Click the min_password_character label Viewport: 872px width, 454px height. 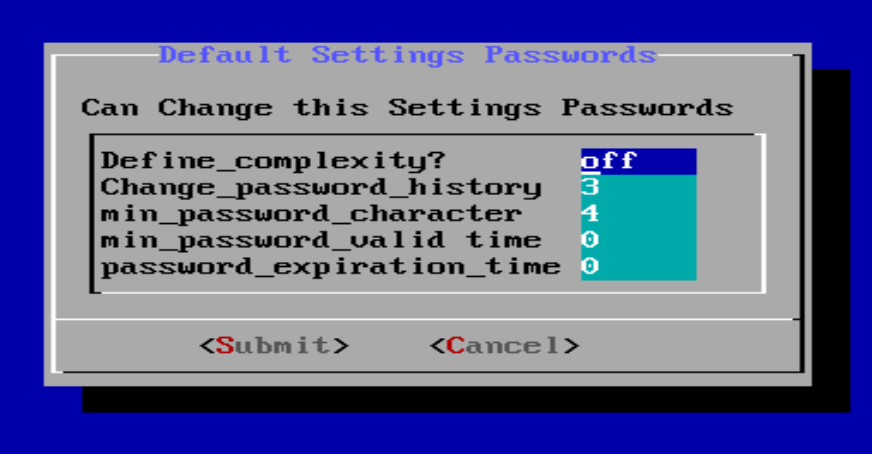tap(311, 214)
